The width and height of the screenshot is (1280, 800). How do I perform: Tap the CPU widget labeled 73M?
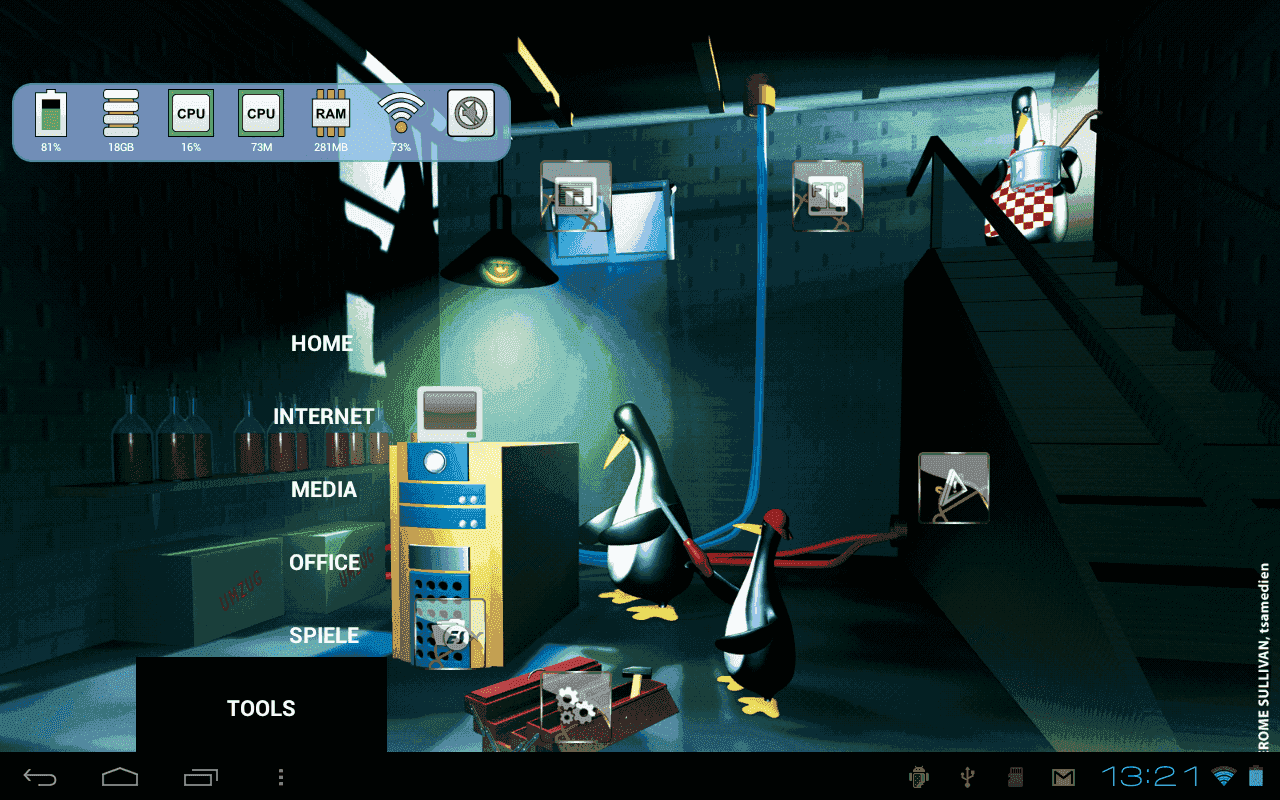click(x=261, y=121)
